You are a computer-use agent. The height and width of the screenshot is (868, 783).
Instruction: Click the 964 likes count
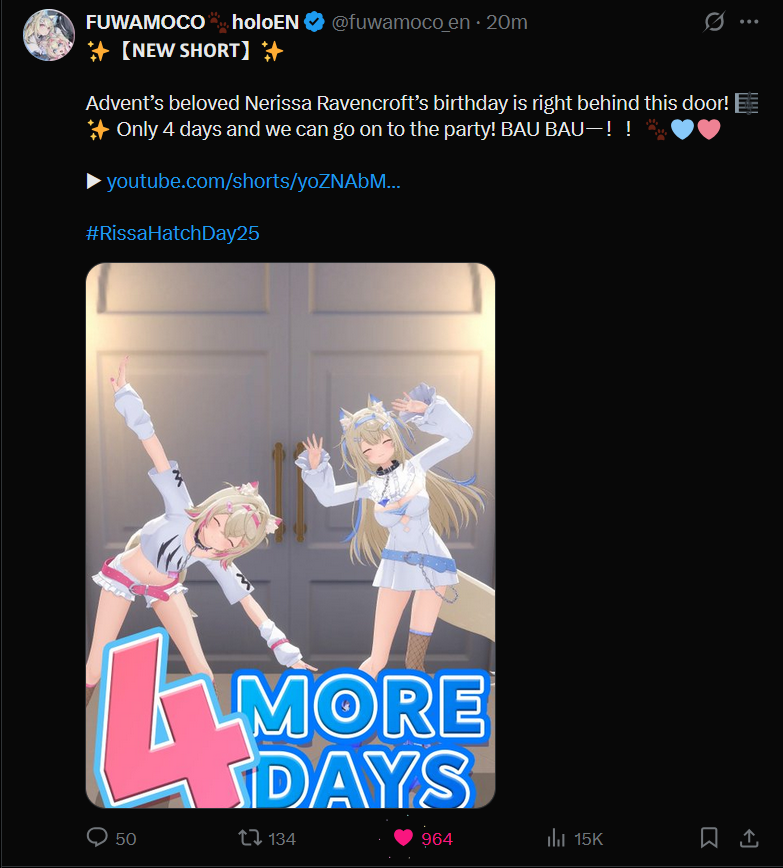pos(437,839)
